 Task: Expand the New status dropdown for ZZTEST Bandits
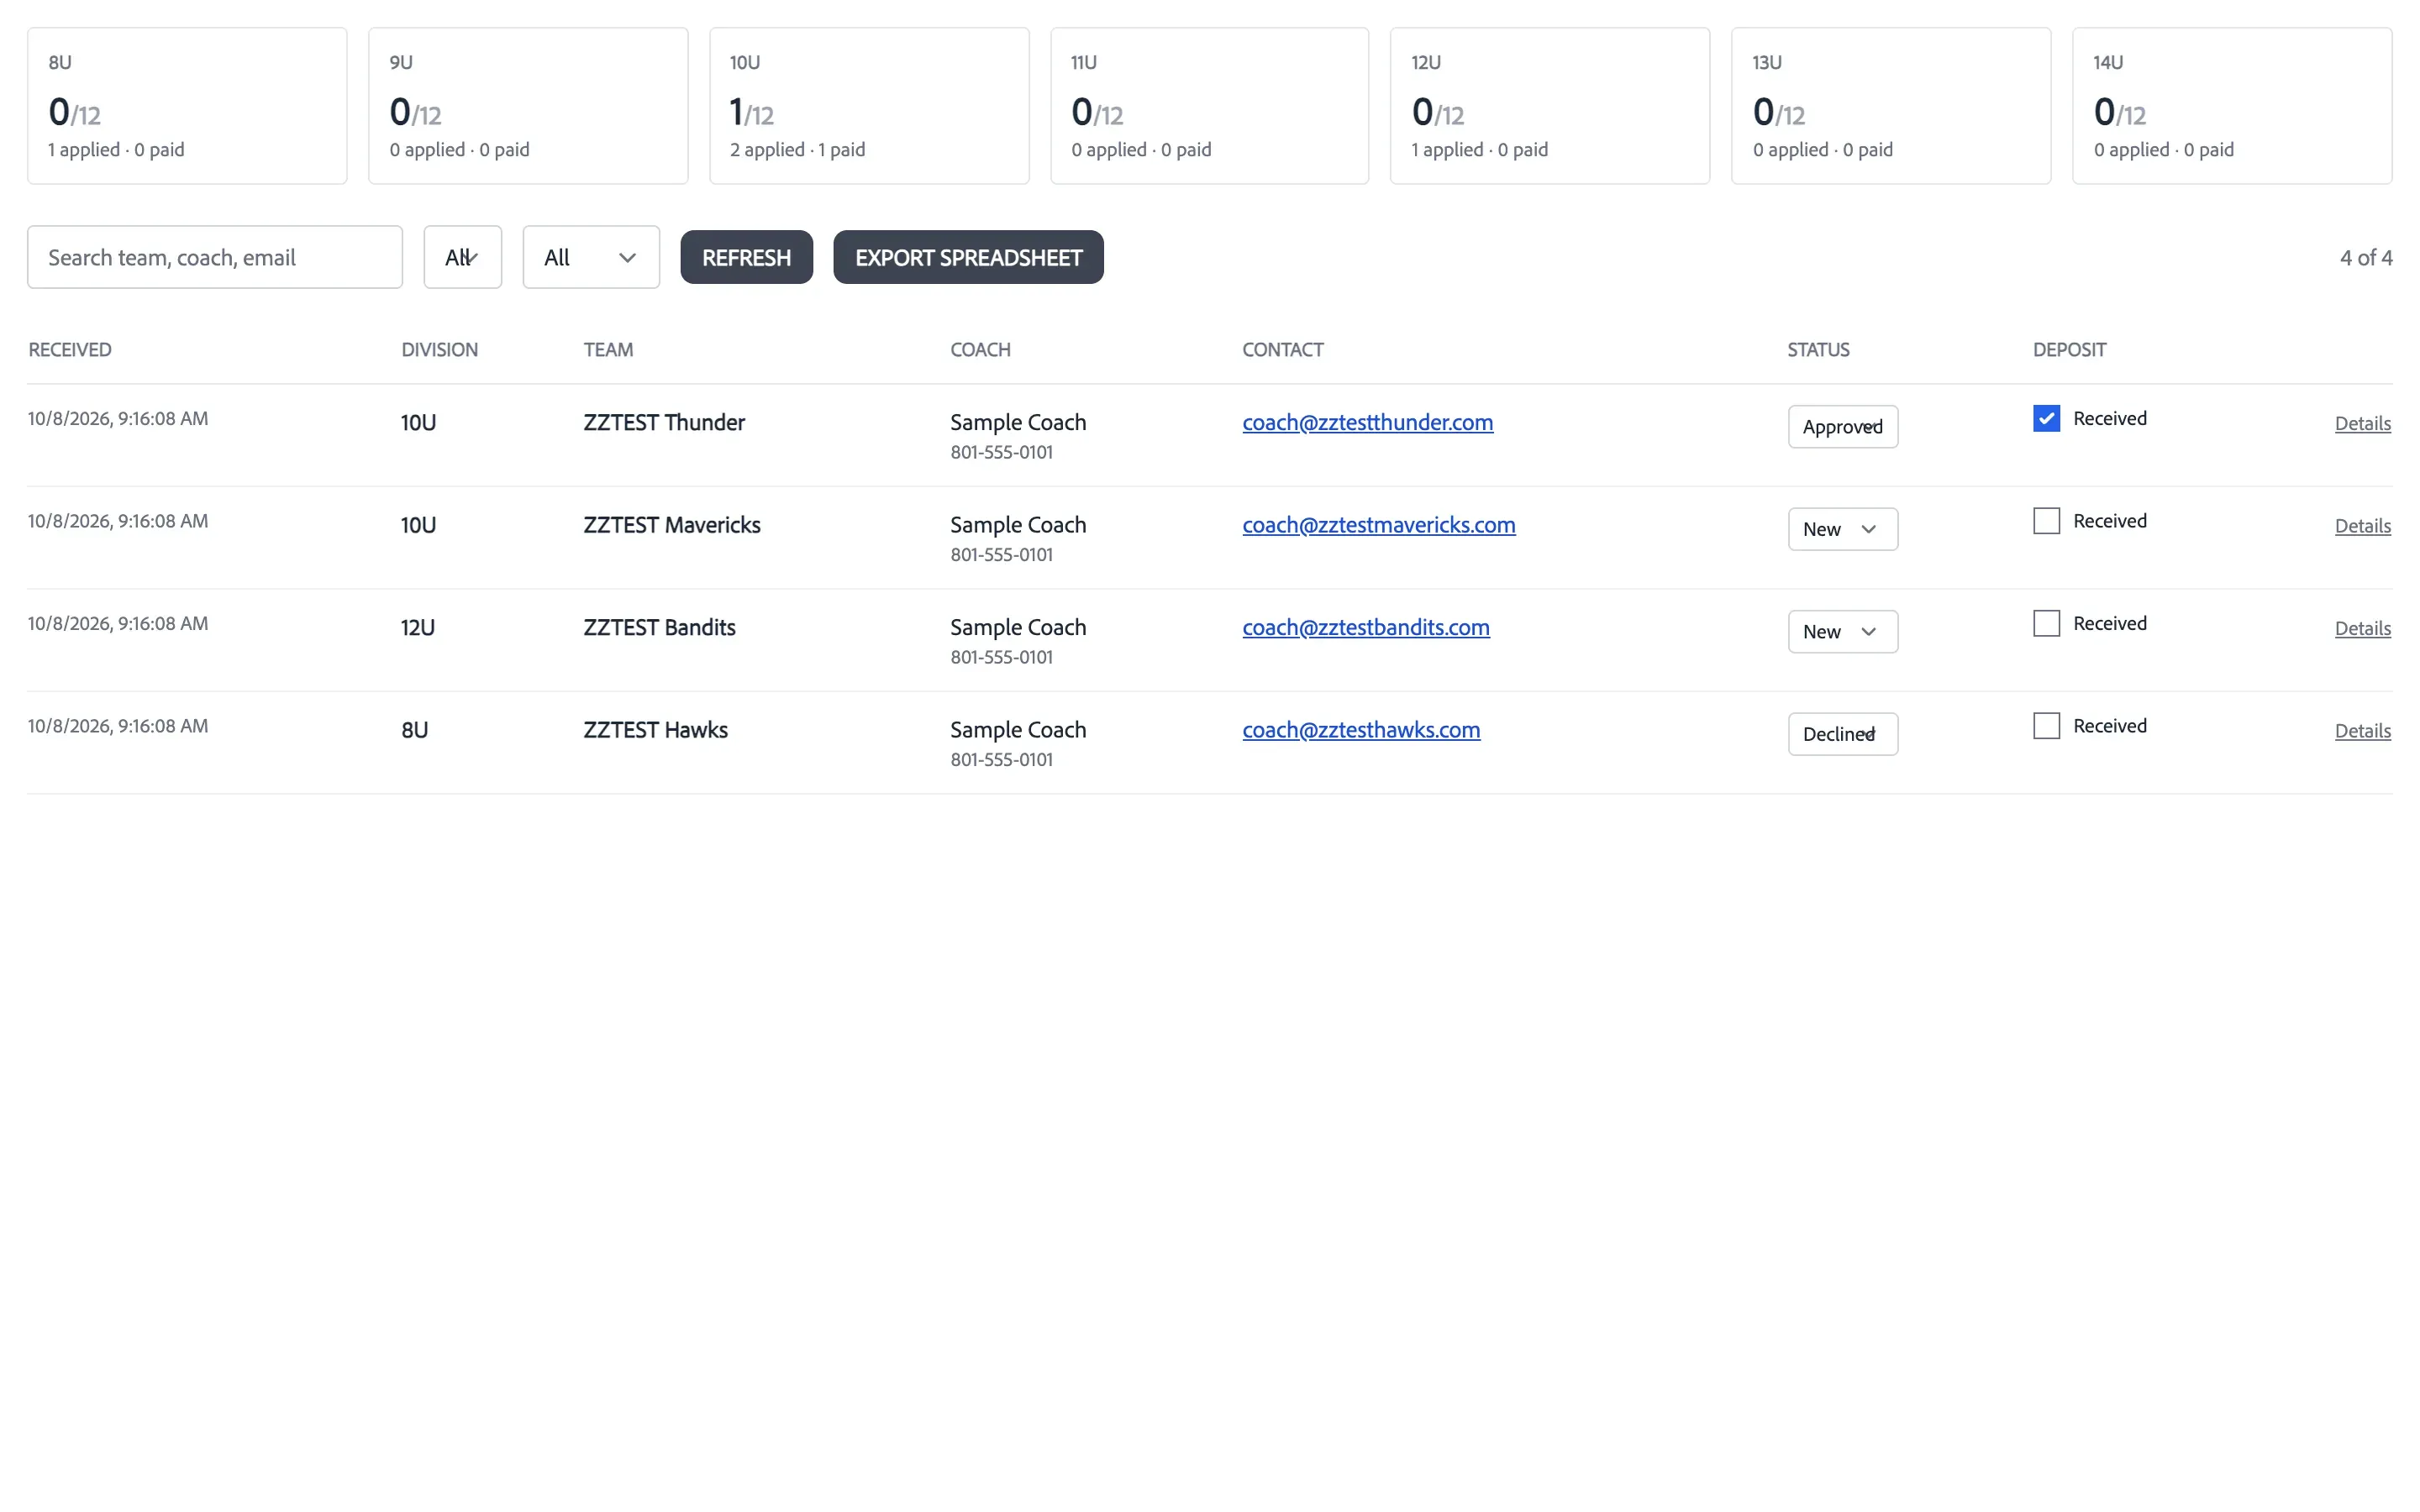pos(1842,632)
